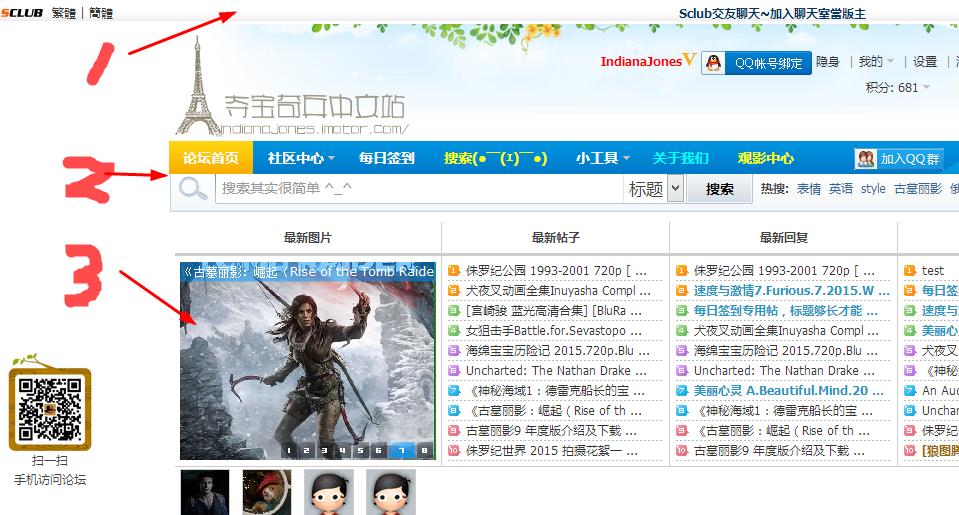This screenshot has height=515, width=959.
Task: Click rank 1 icon beside 侏罗纪公园 in 最新帖子
Action: point(453,270)
